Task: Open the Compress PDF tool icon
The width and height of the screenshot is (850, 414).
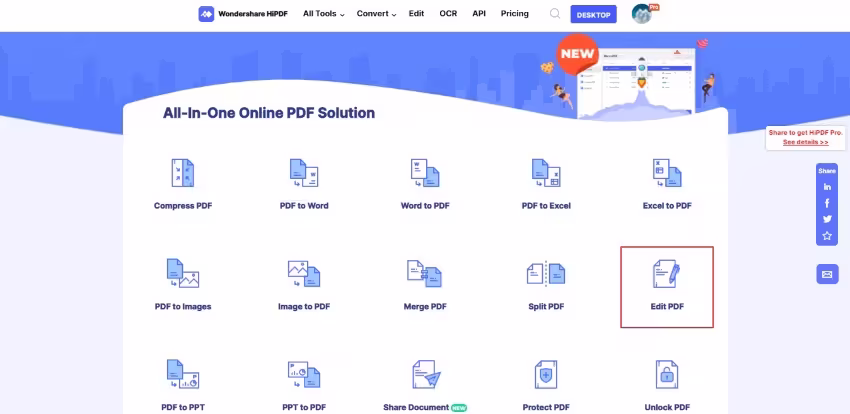Action: (x=183, y=173)
